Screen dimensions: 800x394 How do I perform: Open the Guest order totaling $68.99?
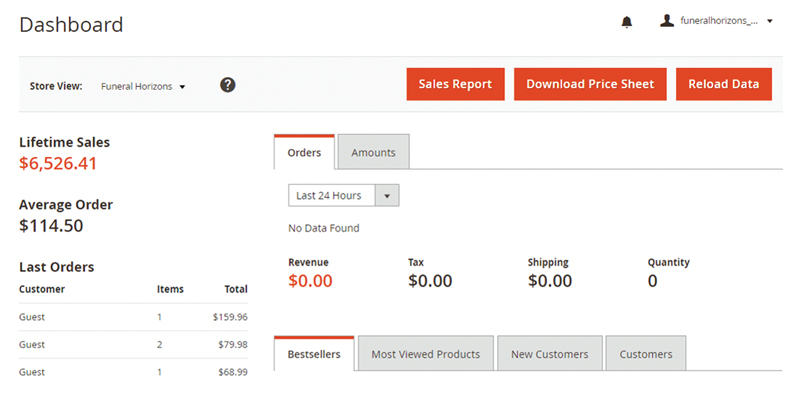133,372
